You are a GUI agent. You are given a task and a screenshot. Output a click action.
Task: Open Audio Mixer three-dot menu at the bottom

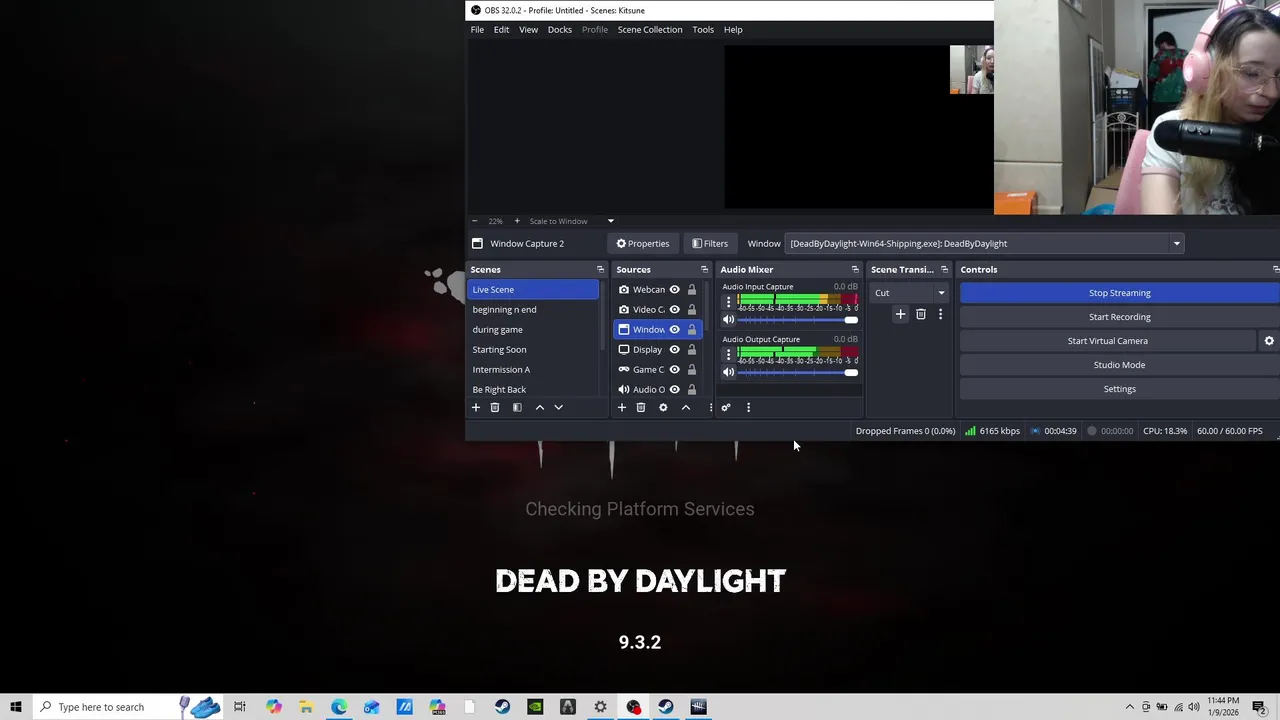(748, 407)
